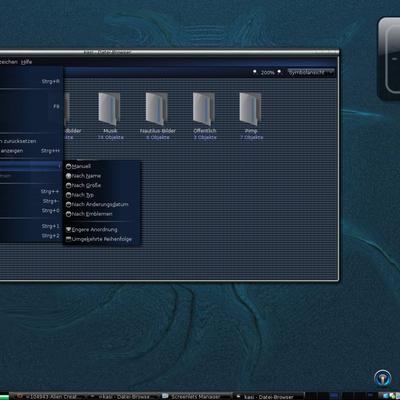Choose the menu entry ending in zurücksetzen
Viewport: 400px width, 400px height.
click(31, 141)
